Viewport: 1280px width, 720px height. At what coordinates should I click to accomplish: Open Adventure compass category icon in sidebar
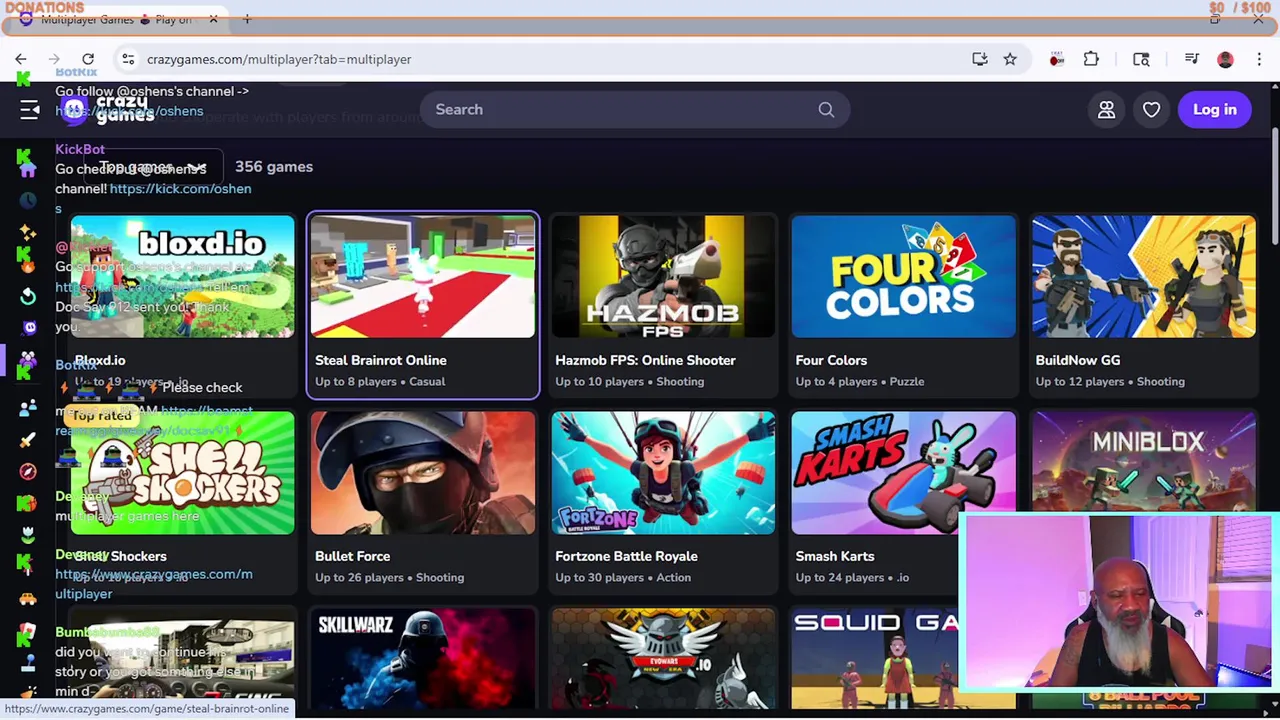pos(28,471)
